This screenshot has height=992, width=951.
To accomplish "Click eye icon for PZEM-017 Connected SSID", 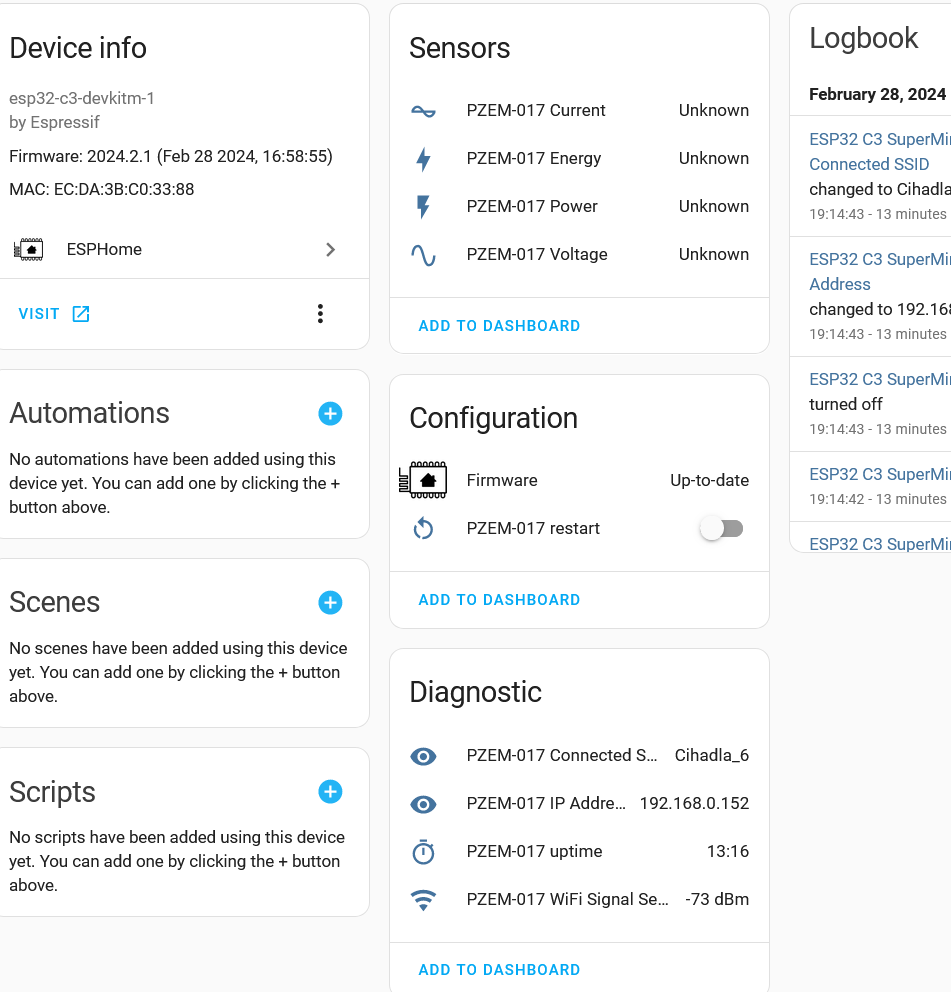I will (x=423, y=756).
